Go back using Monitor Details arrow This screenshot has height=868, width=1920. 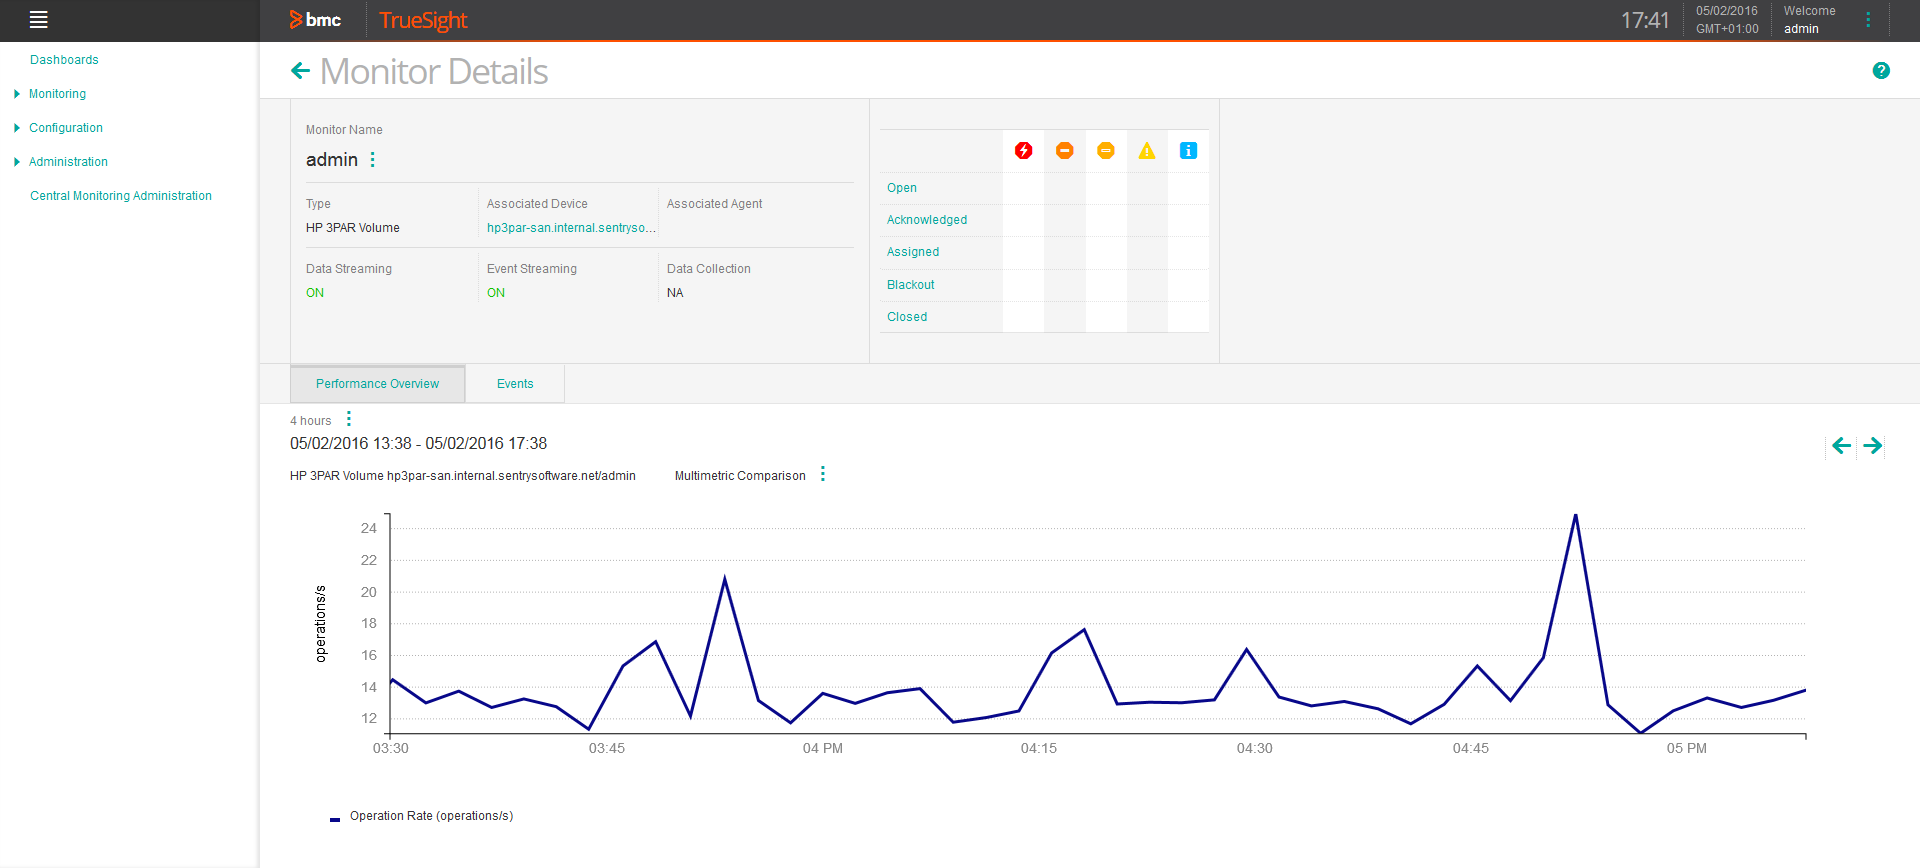click(x=300, y=71)
